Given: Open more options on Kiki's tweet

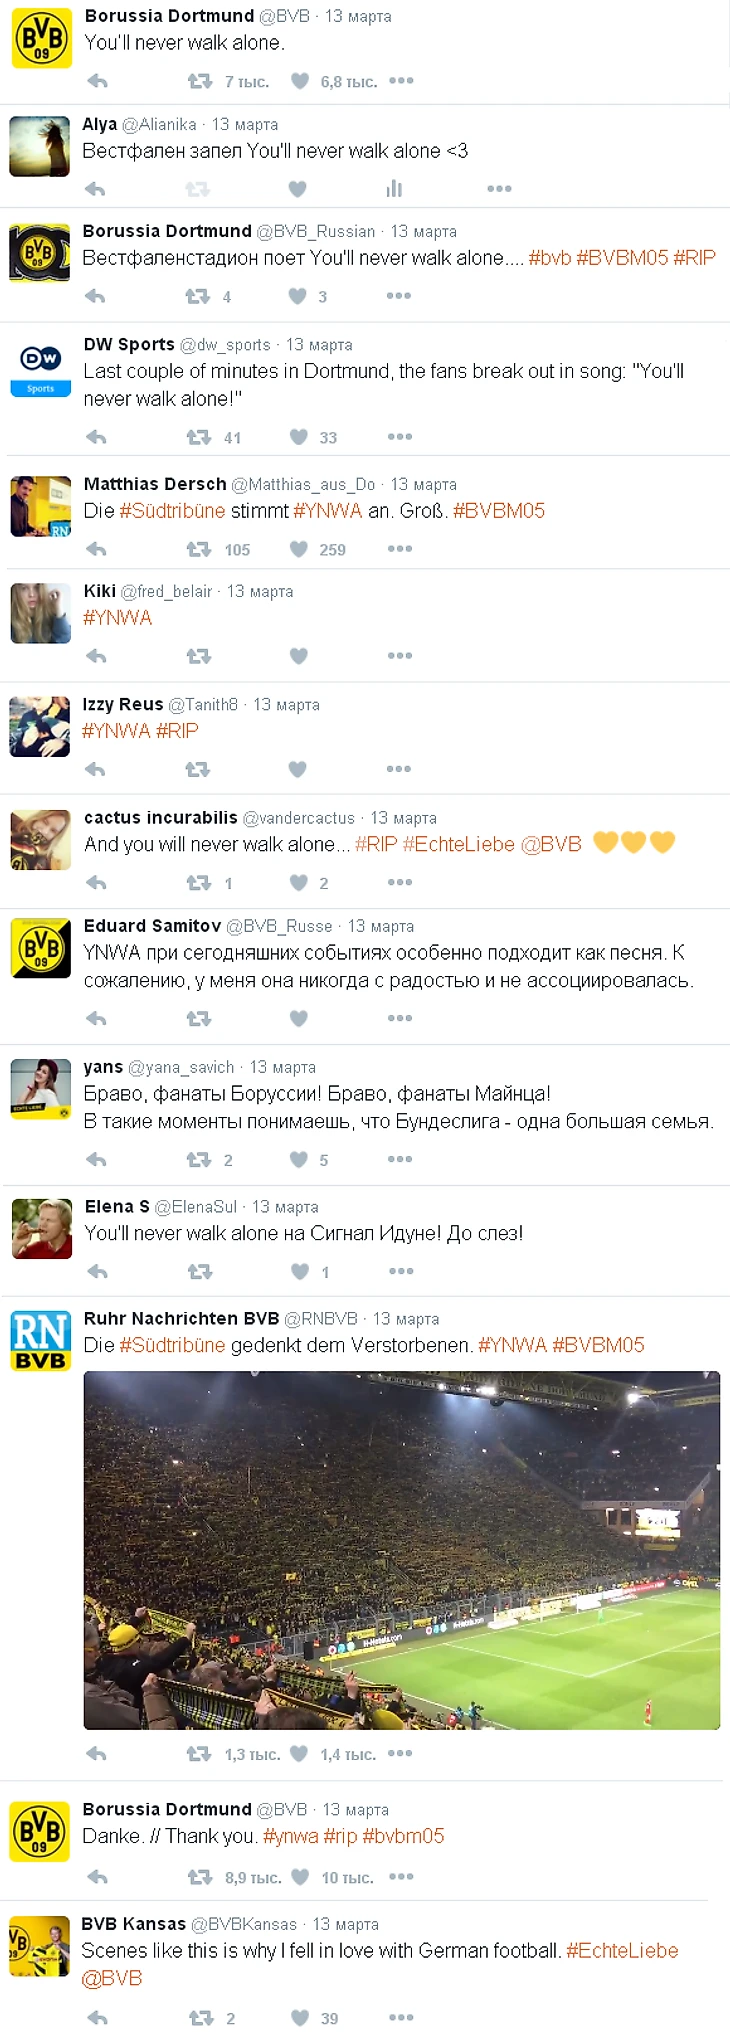Looking at the screenshot, I should [x=400, y=656].
